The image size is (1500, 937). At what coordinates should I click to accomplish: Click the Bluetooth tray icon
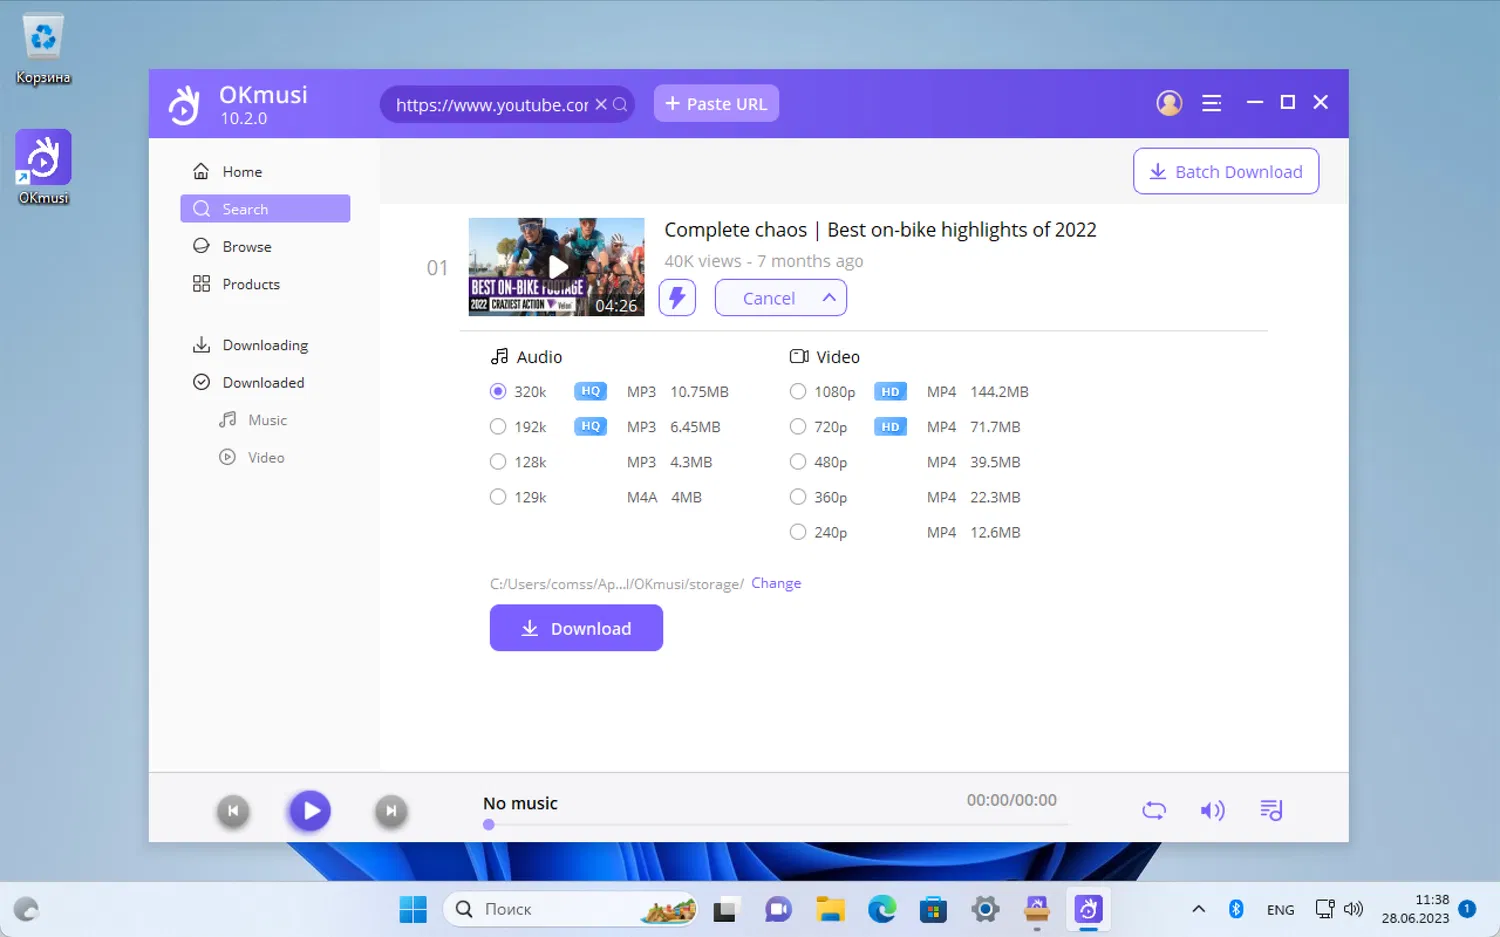pyautogui.click(x=1236, y=909)
